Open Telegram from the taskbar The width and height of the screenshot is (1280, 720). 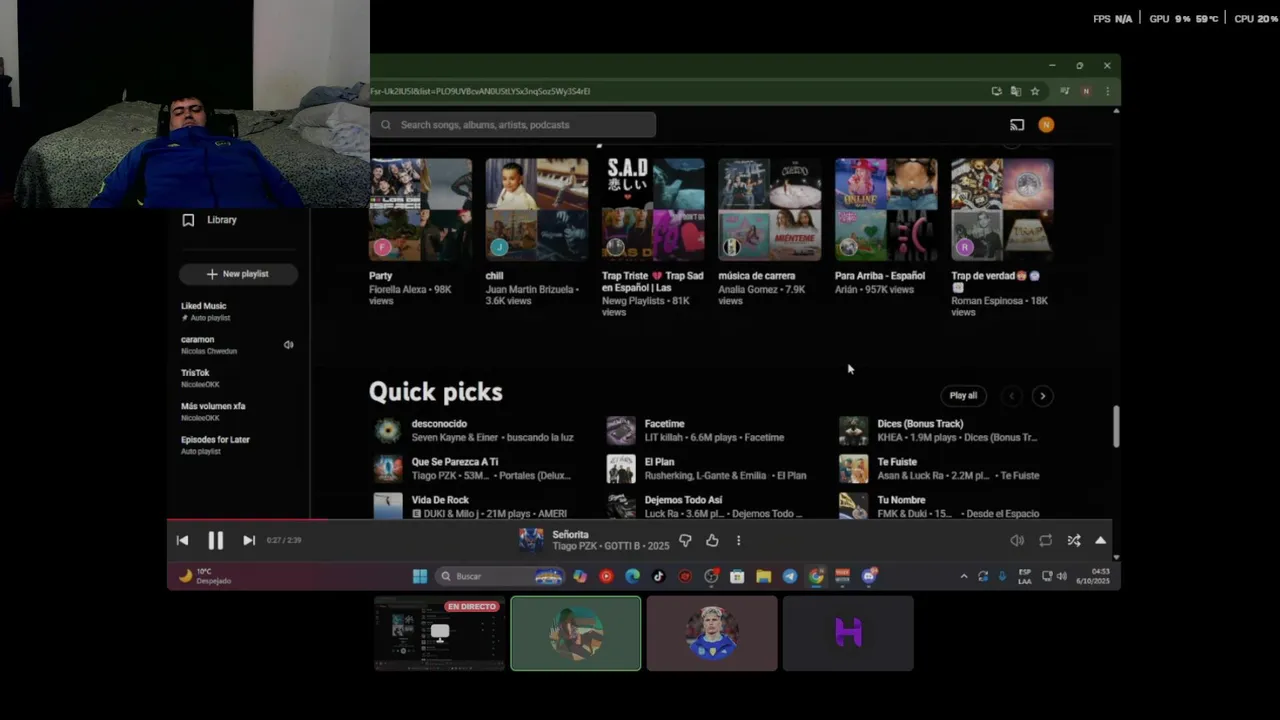790,576
